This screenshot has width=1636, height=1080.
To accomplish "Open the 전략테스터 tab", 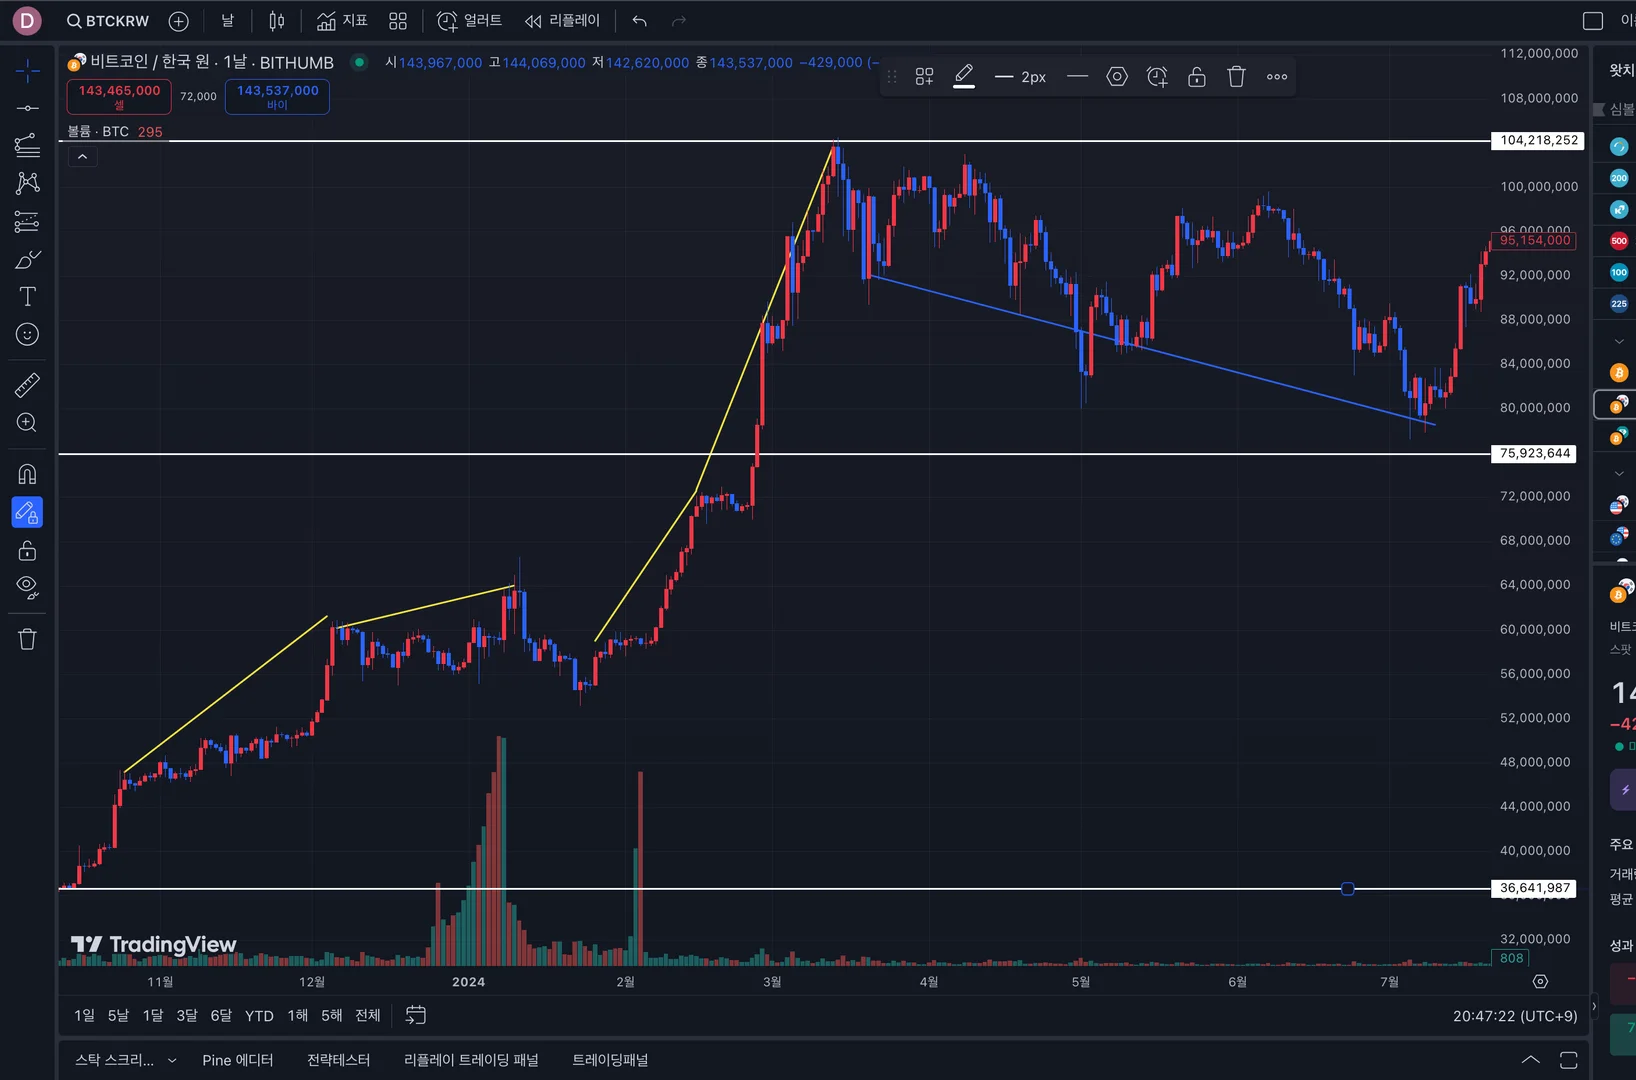I will tap(338, 1060).
